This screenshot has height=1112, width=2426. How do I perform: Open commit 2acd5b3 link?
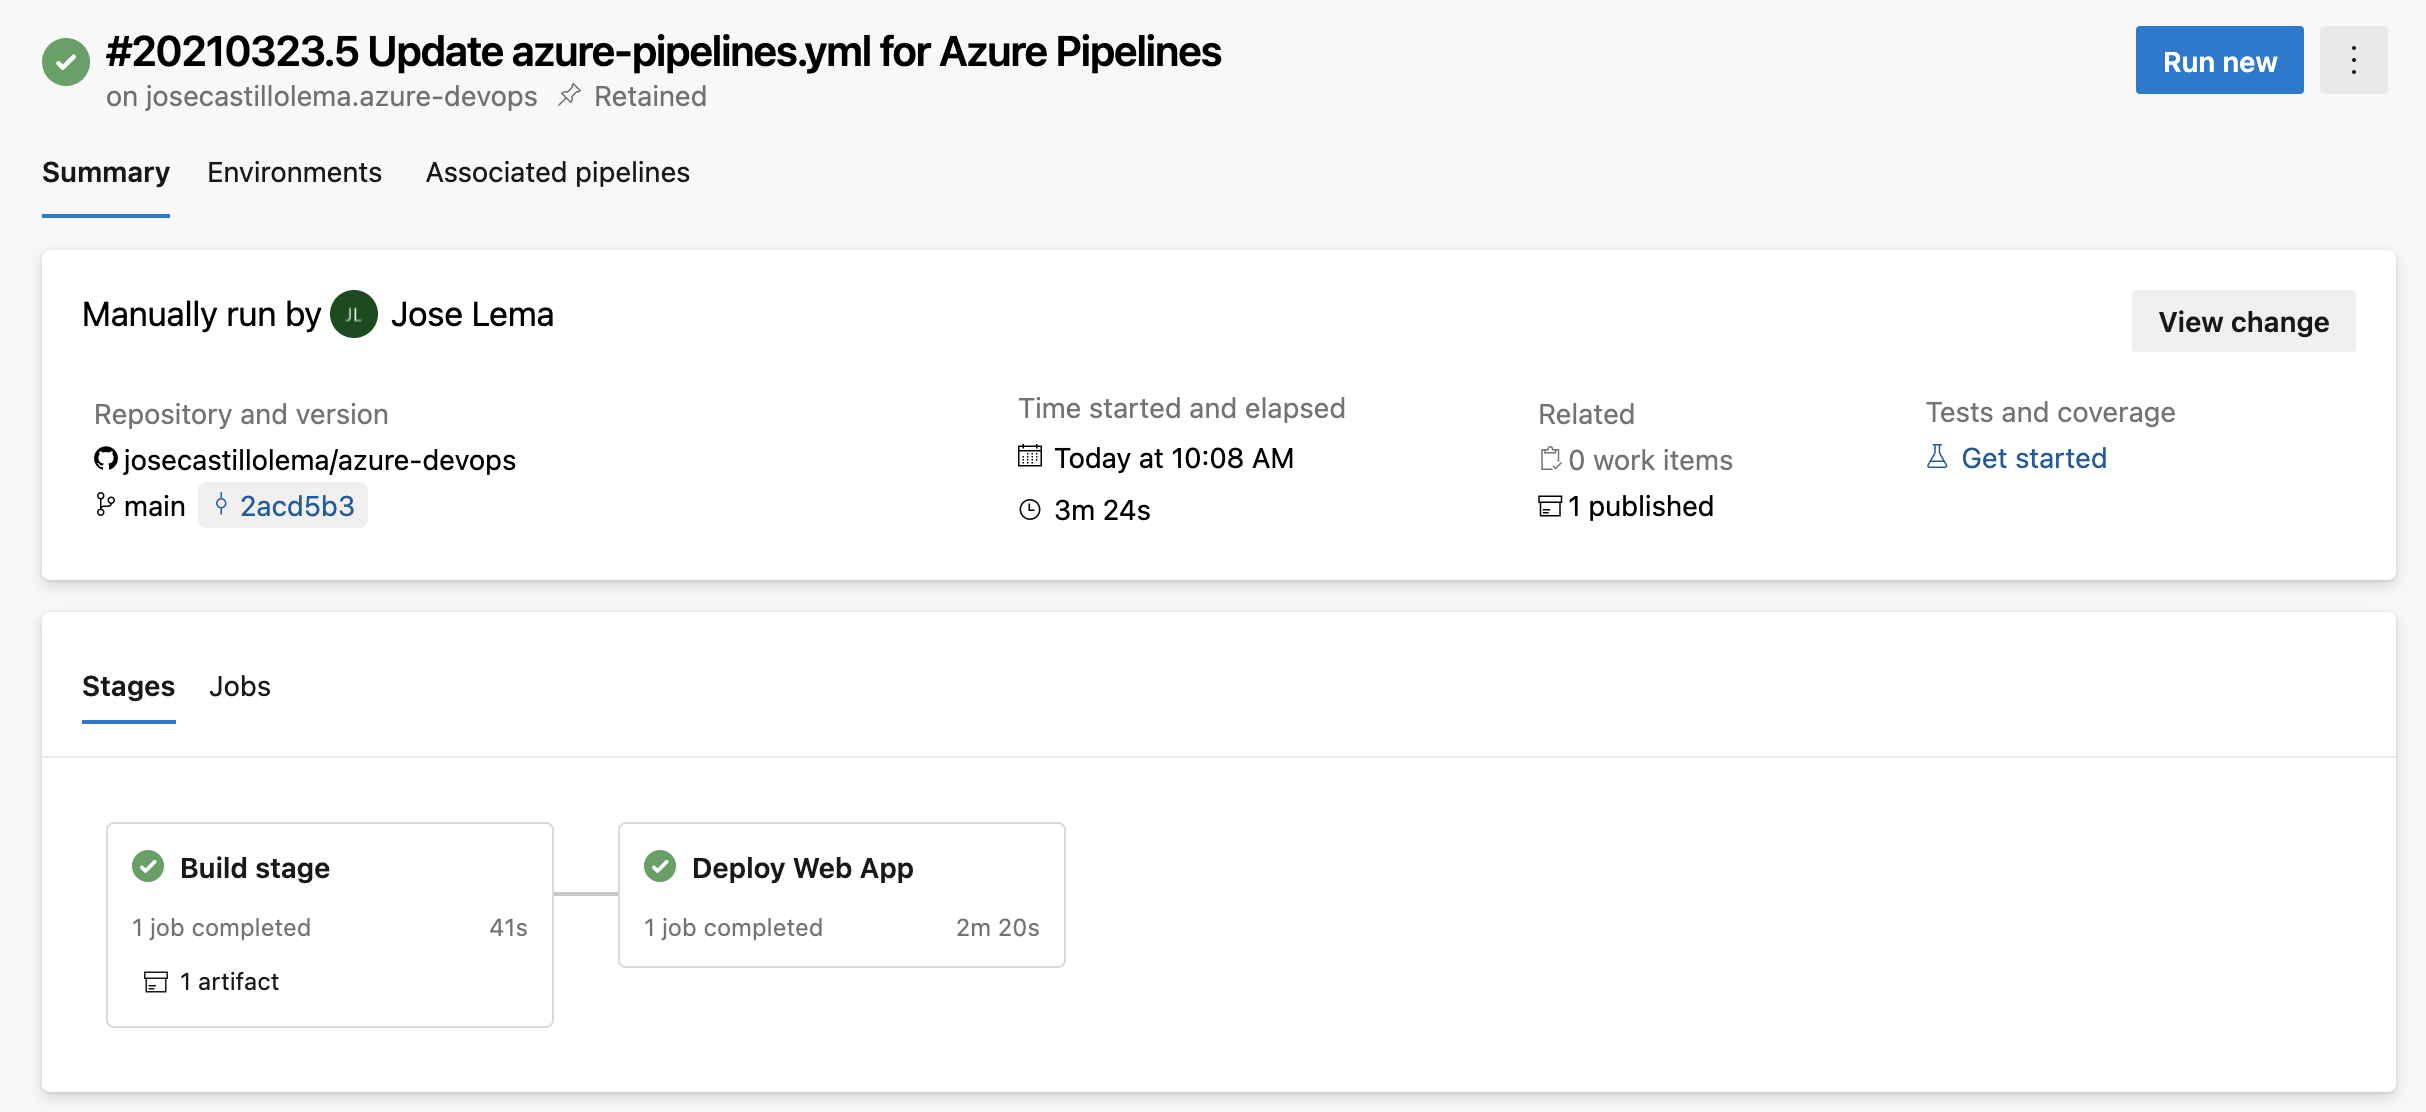[x=296, y=506]
